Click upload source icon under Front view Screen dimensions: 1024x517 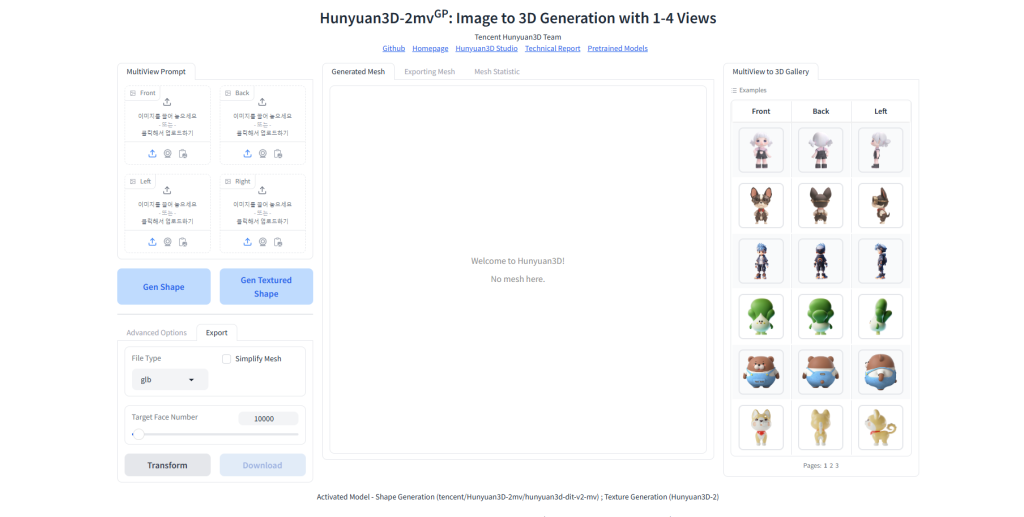pyautogui.click(x=152, y=153)
